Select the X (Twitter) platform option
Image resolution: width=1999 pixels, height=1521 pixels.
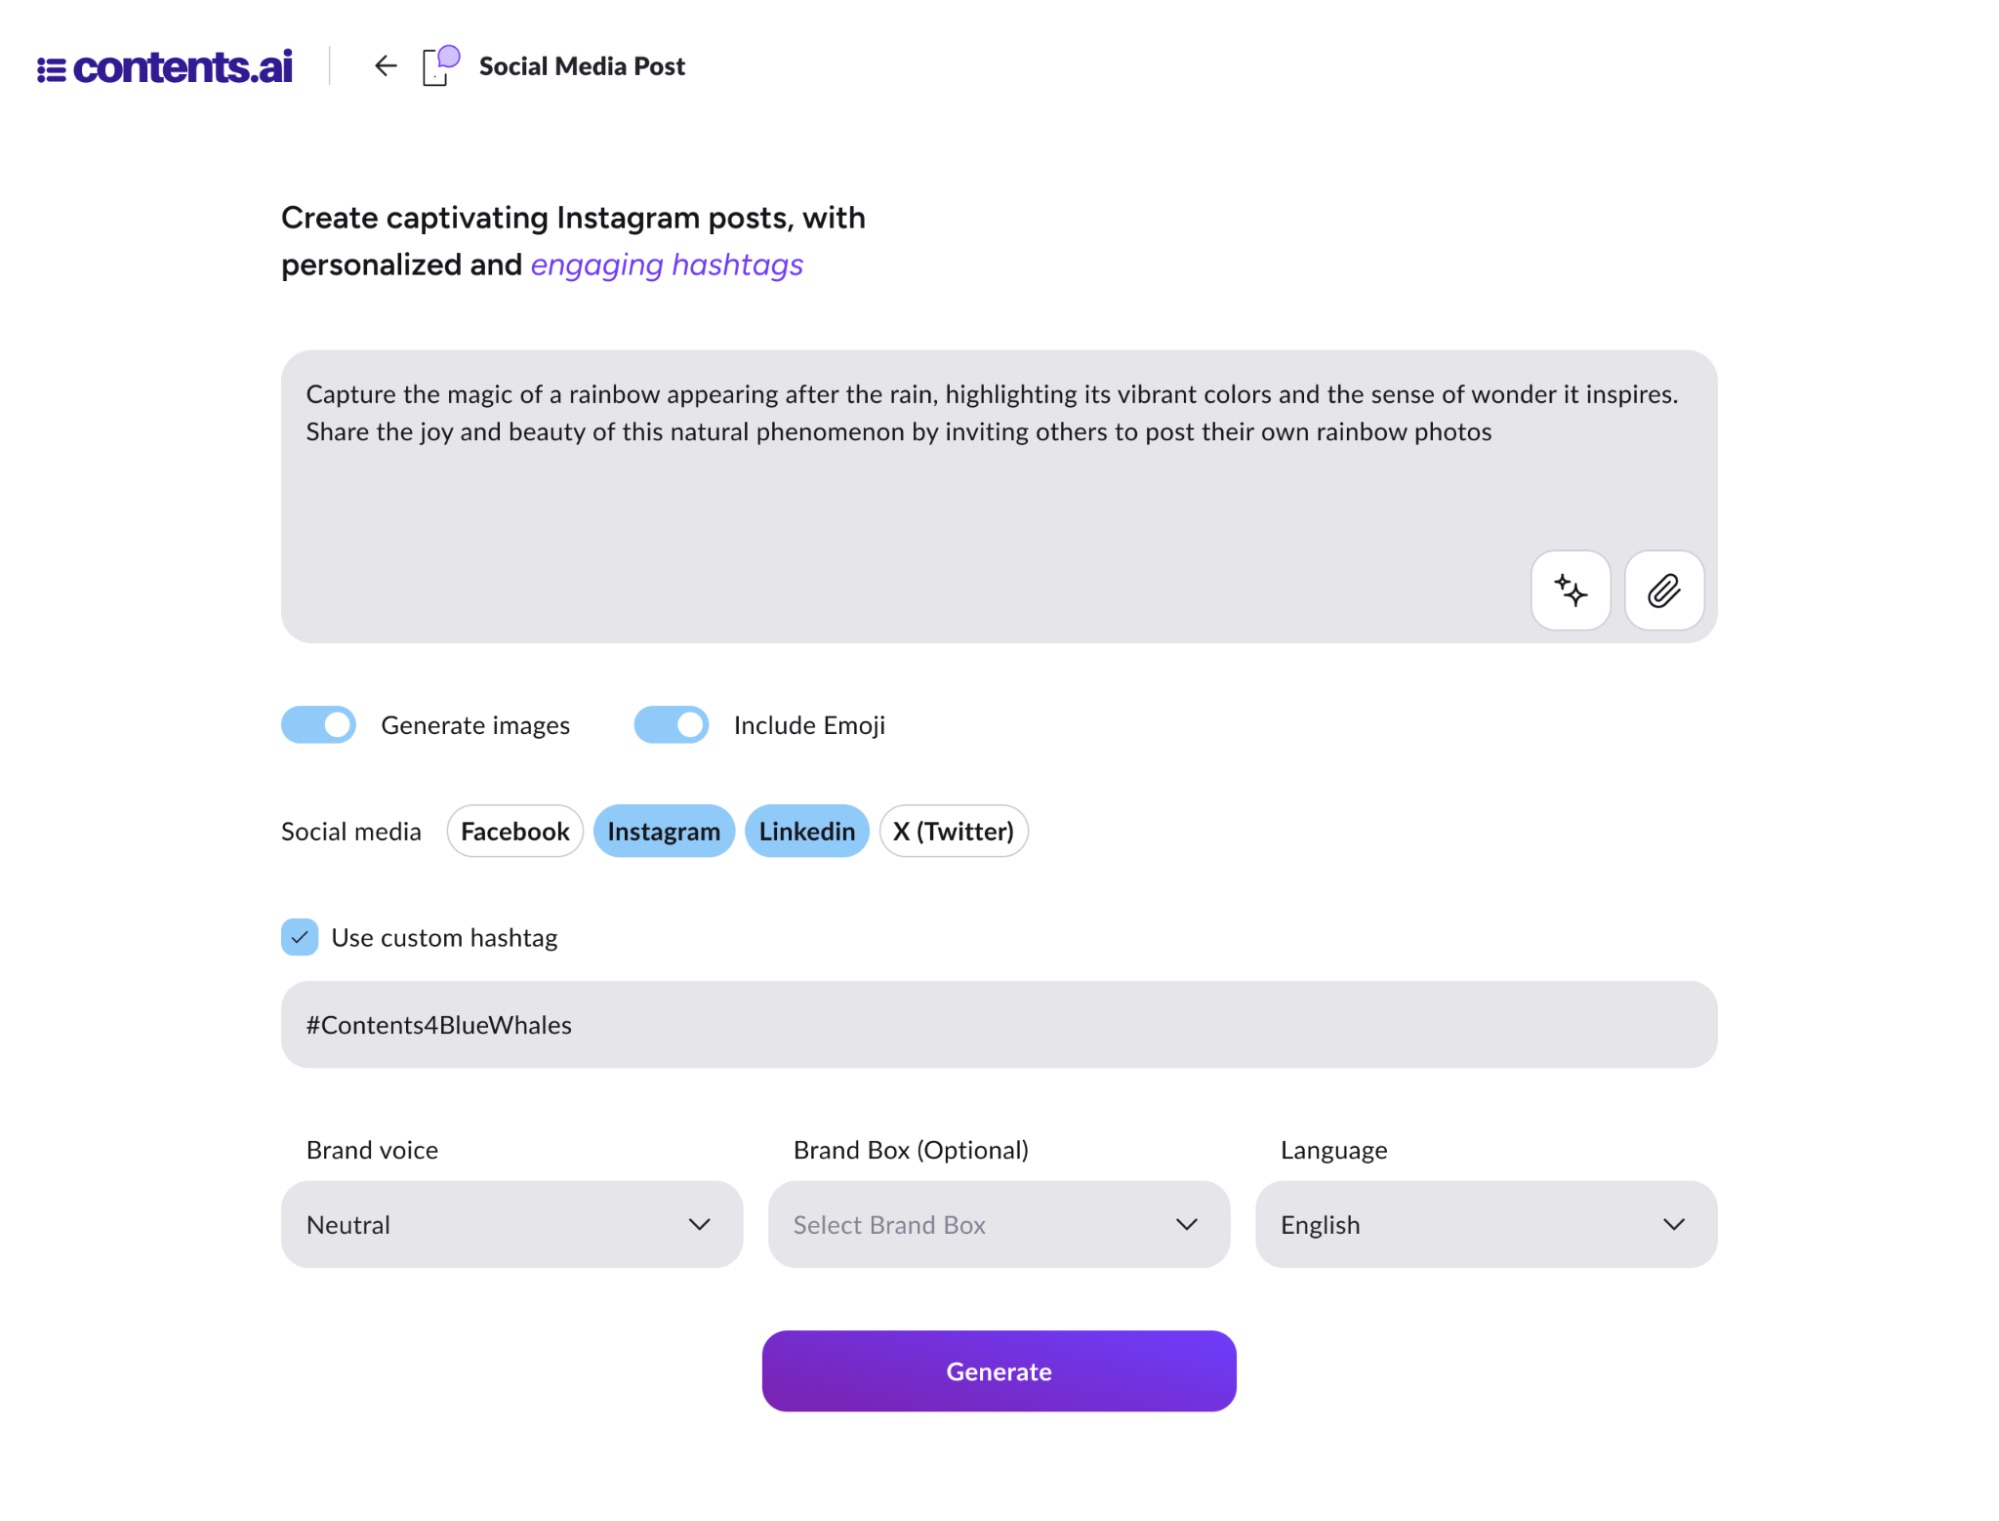(x=952, y=830)
